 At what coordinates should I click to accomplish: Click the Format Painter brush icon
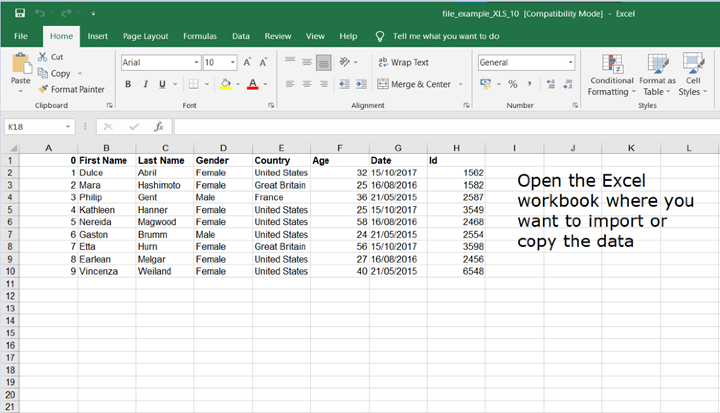click(44, 89)
